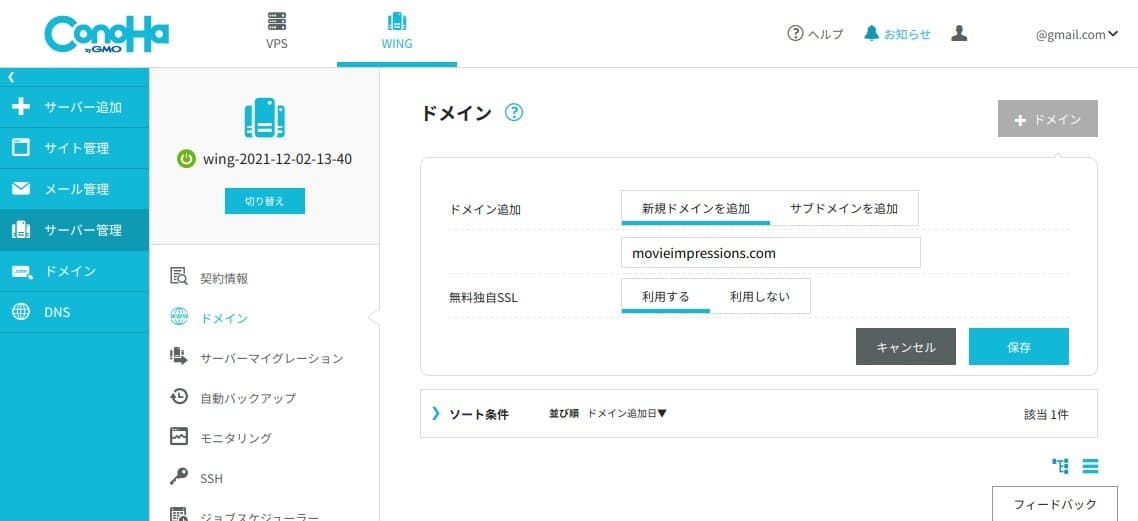Open モニタリング submenu item
1138x521 pixels.
point(236,438)
